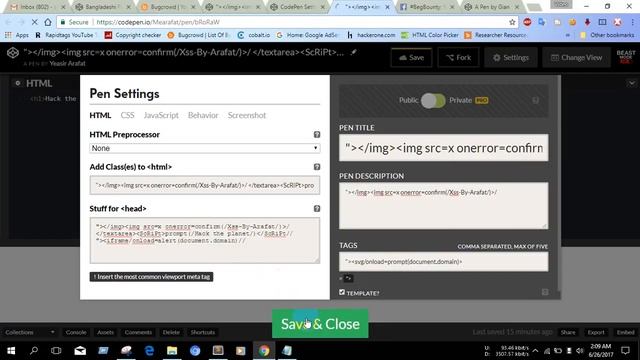Screen dimensions: 640x360
Task: Uncheck the Template checkbox
Action: point(342,292)
